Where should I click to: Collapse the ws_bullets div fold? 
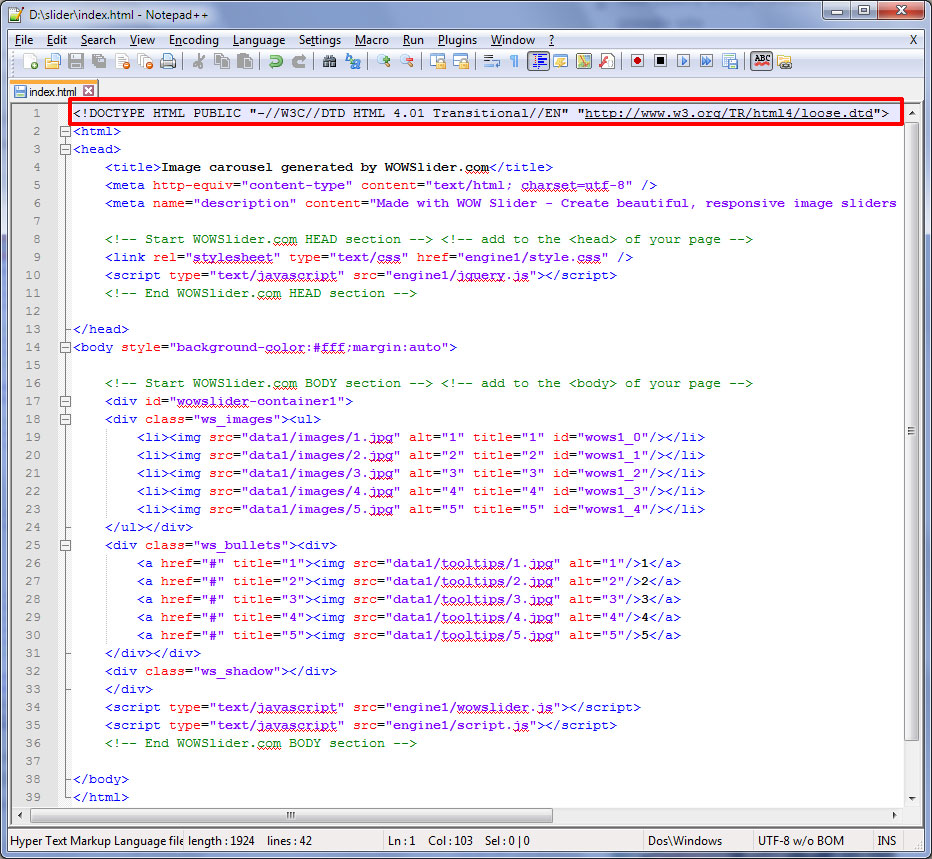point(65,545)
